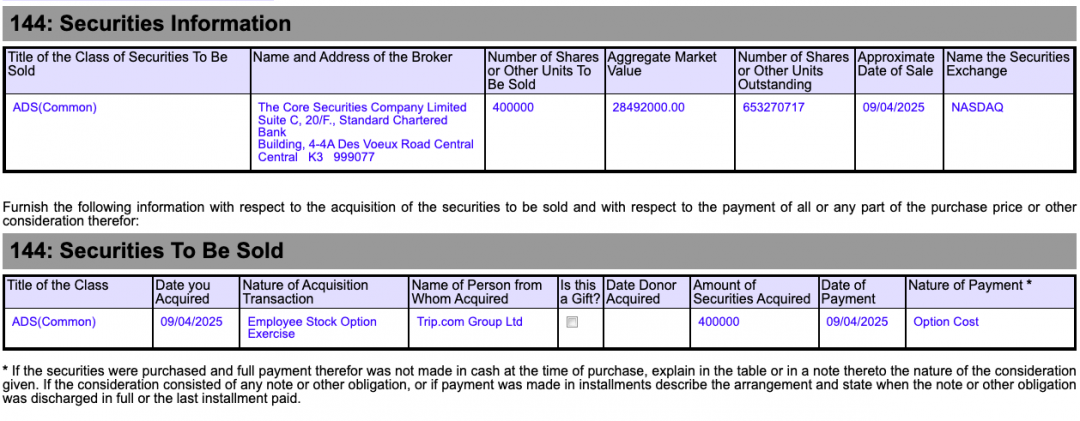Toggle the "Is this a Gift?" checkbox
This screenshot has height=421, width=1080.
point(571,322)
